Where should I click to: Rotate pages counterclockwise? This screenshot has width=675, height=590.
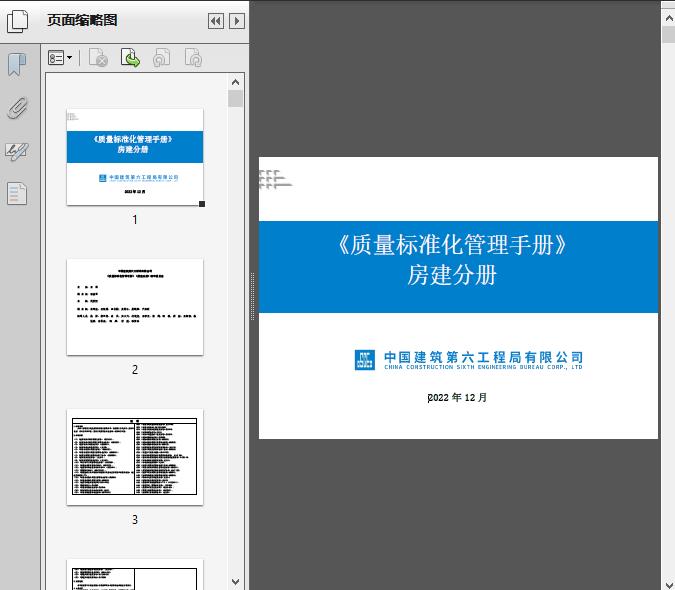[x=162, y=58]
